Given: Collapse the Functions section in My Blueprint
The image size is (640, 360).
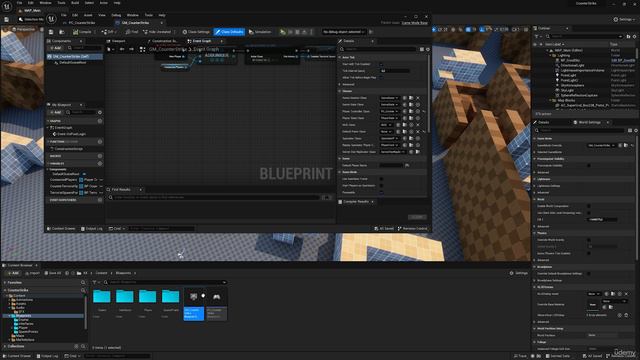Looking at the screenshot, I should click(48, 142).
